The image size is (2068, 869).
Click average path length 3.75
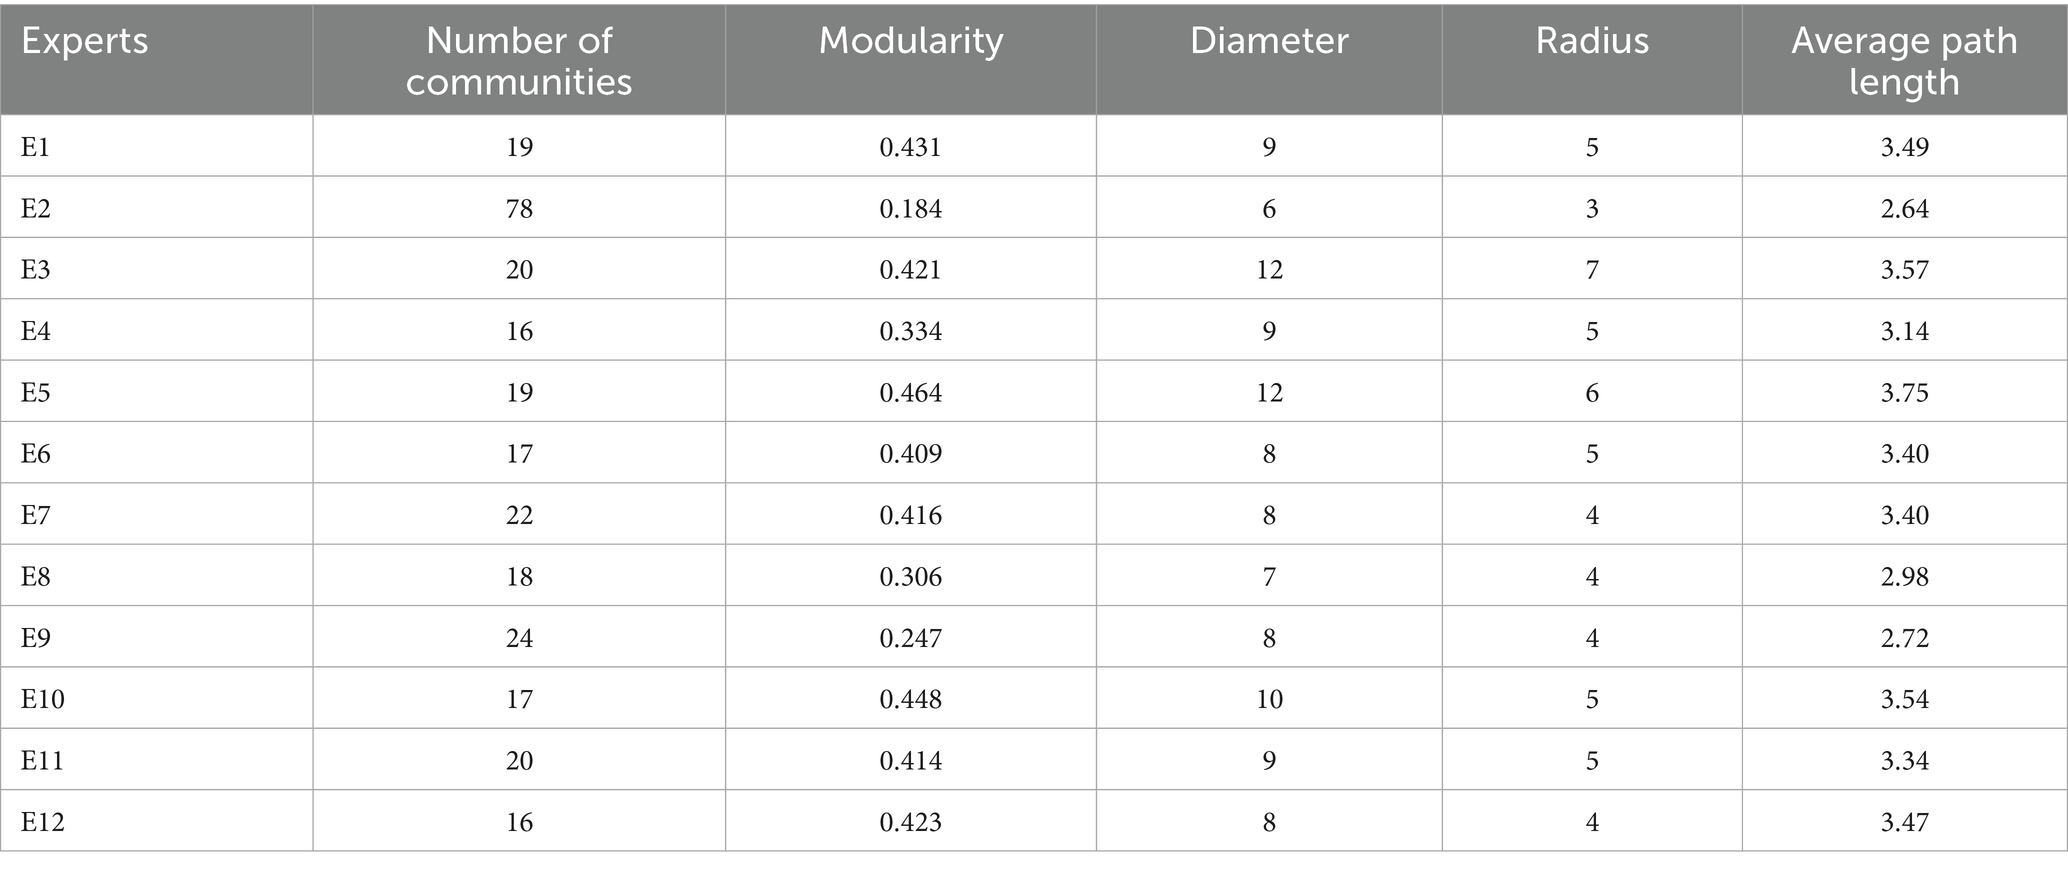click(x=1904, y=392)
